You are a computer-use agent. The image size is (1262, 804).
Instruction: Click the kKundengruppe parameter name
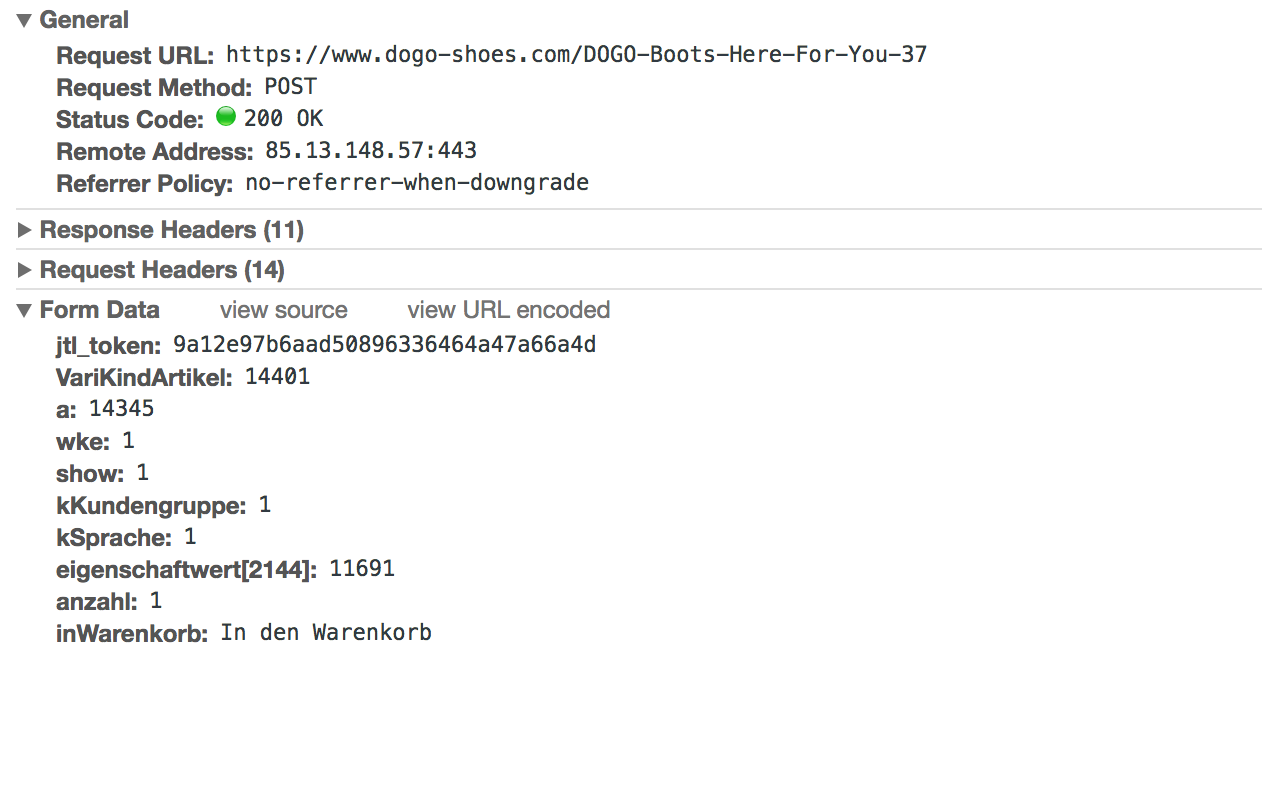(151, 506)
